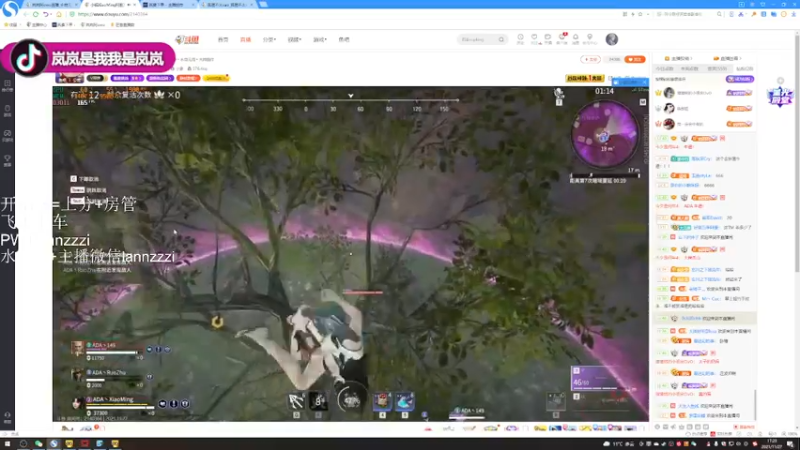The height and width of the screenshot is (450, 800).
Task: Click the blue popup above video corner
Action: point(630,82)
